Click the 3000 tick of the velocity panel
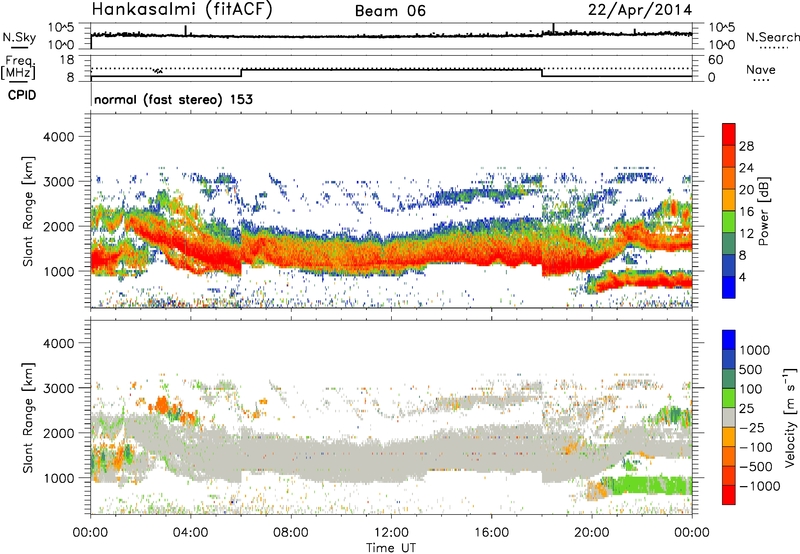This screenshot has height=554, width=800. 59,388
